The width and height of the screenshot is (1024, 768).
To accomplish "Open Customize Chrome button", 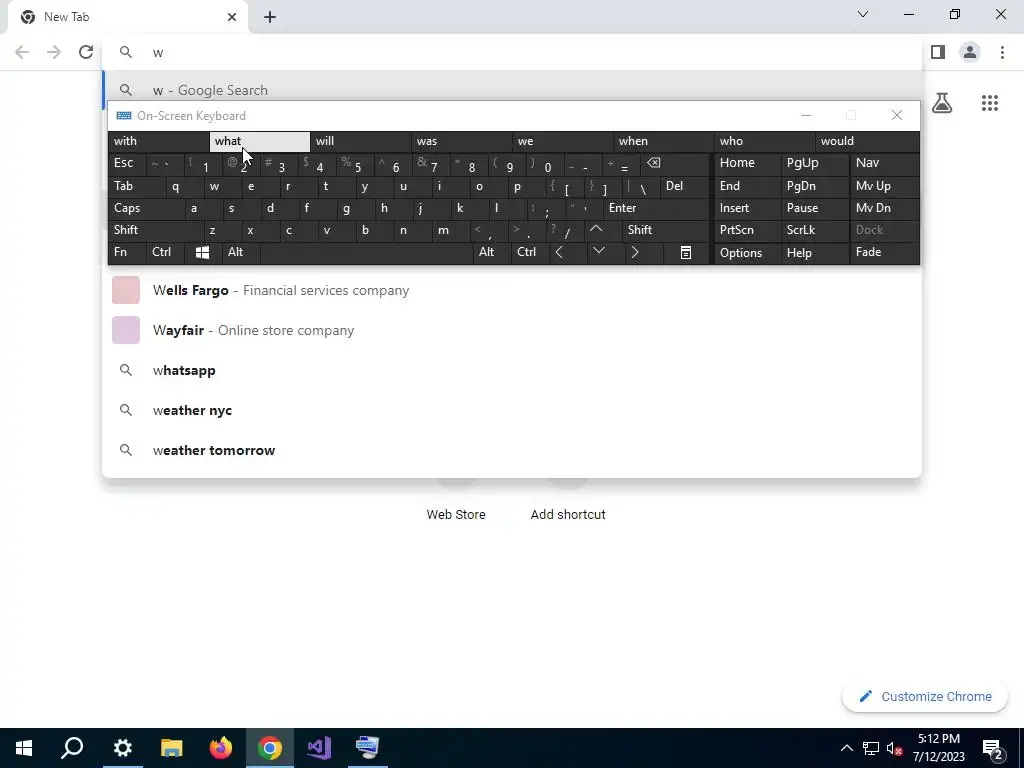I will pos(925,696).
